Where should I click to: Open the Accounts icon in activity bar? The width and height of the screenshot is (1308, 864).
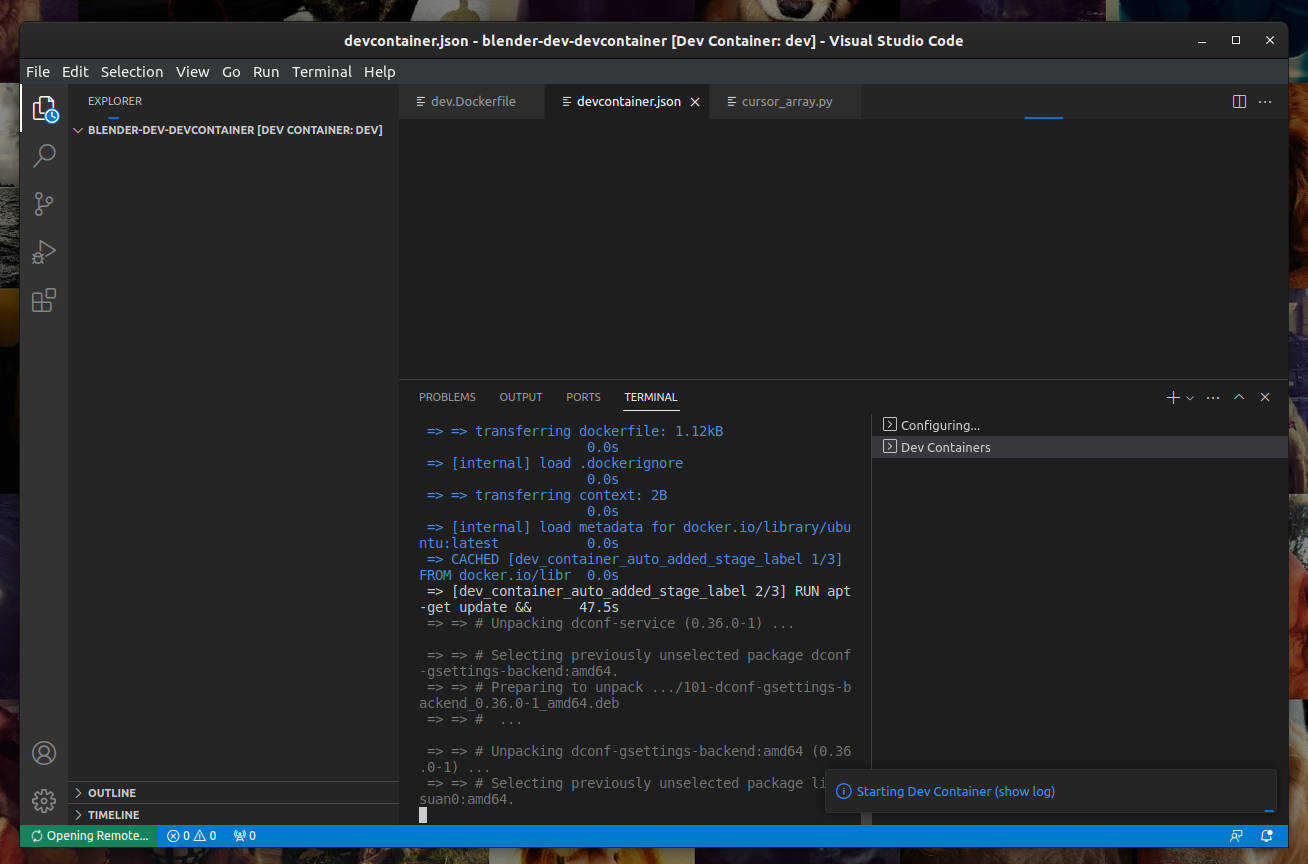click(44, 753)
